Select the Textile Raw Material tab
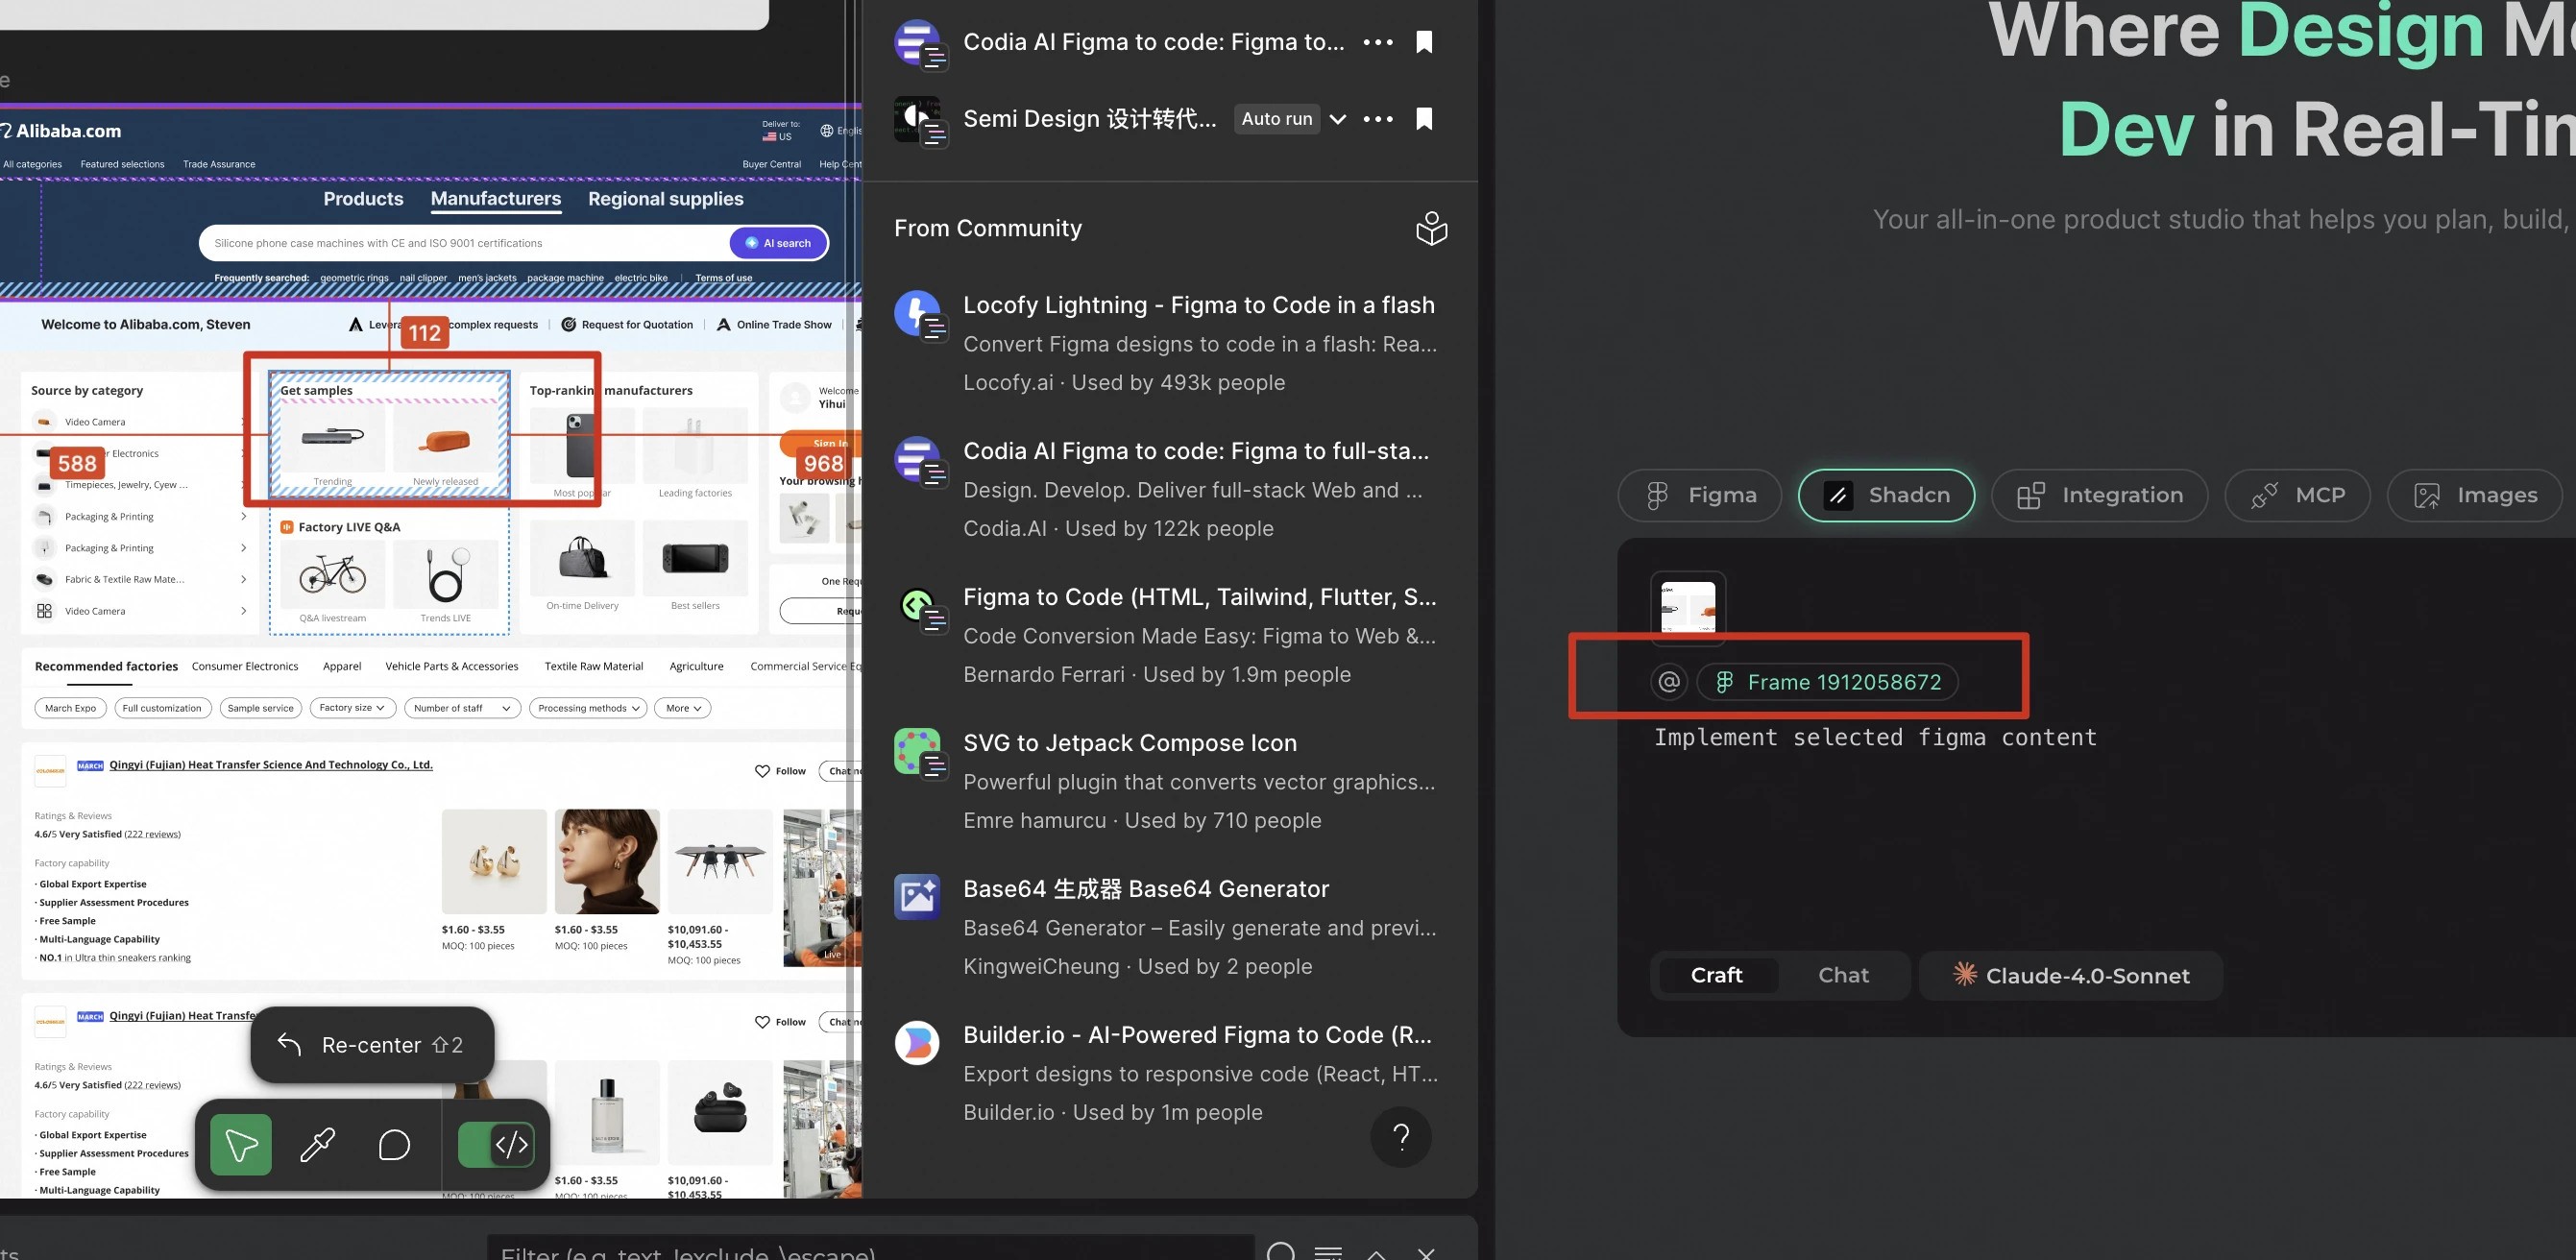 [594, 666]
